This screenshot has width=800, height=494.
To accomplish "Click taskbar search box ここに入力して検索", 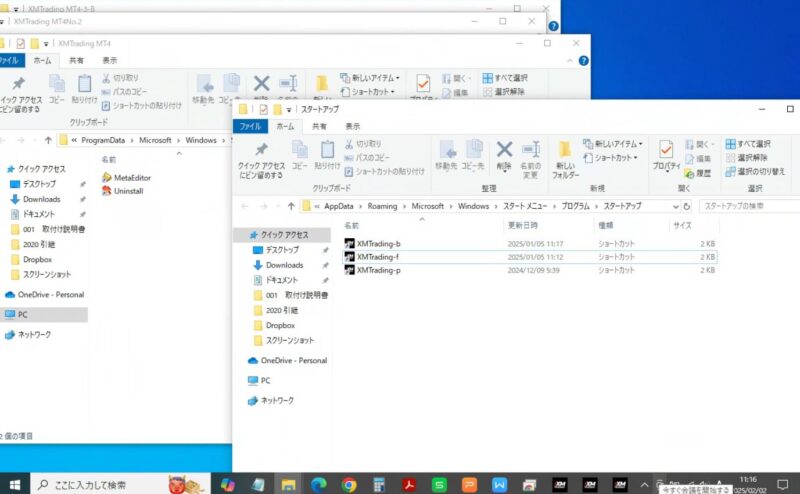I will coord(121,484).
